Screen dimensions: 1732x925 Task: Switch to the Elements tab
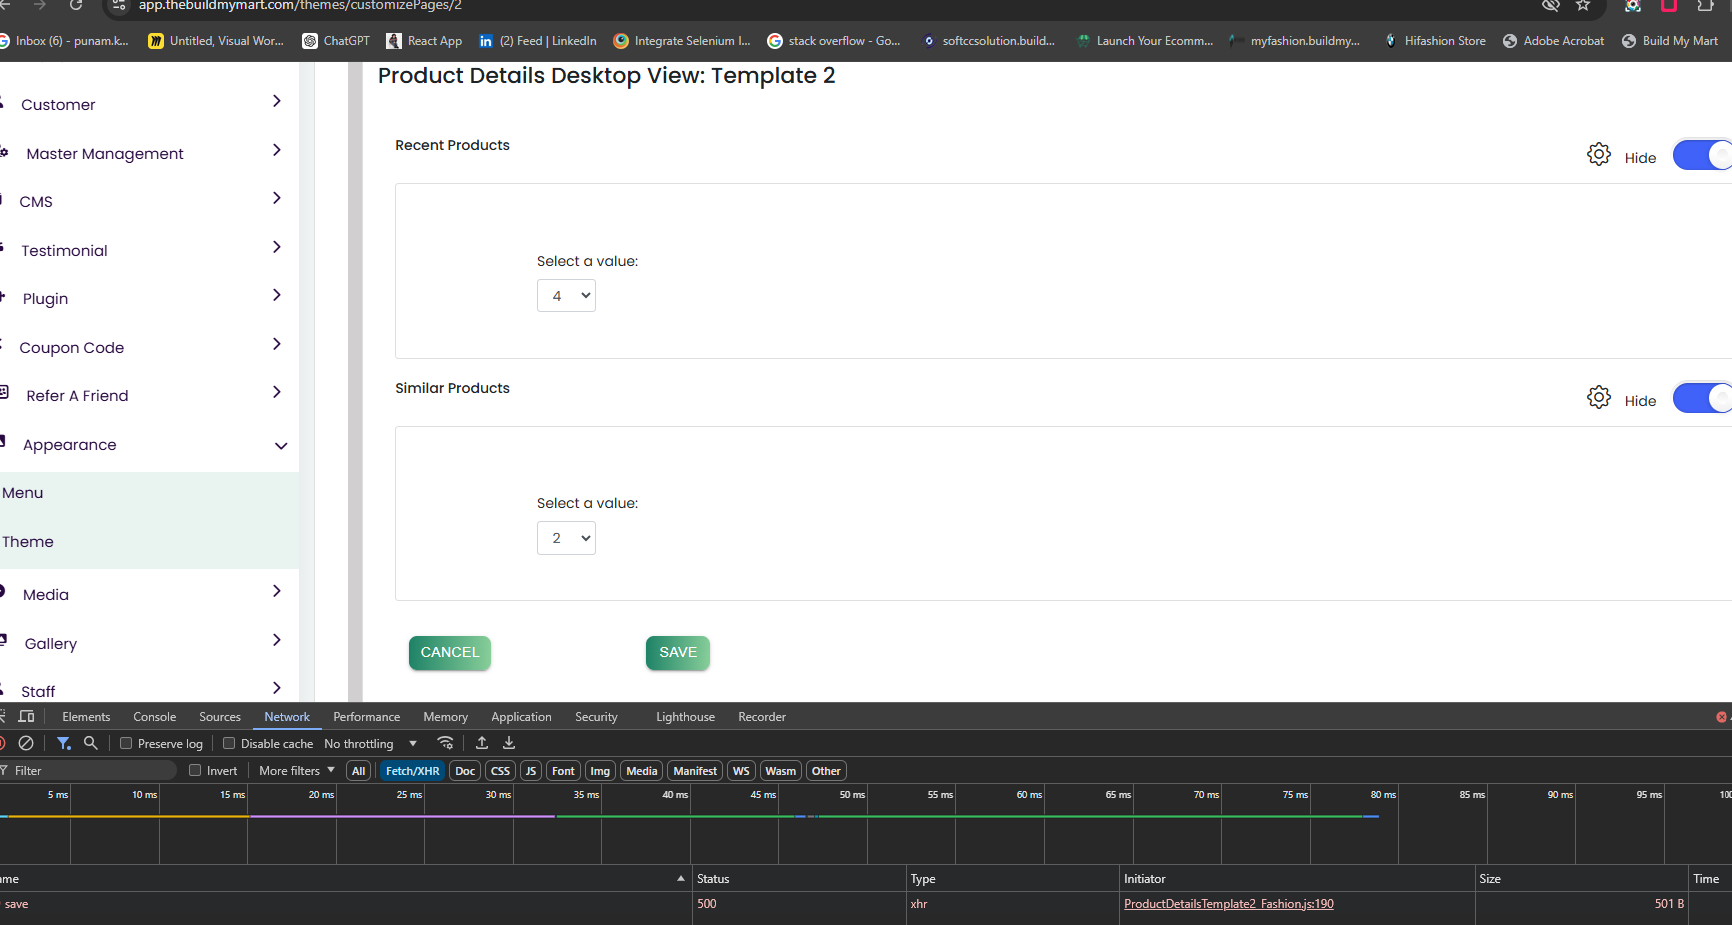click(86, 717)
